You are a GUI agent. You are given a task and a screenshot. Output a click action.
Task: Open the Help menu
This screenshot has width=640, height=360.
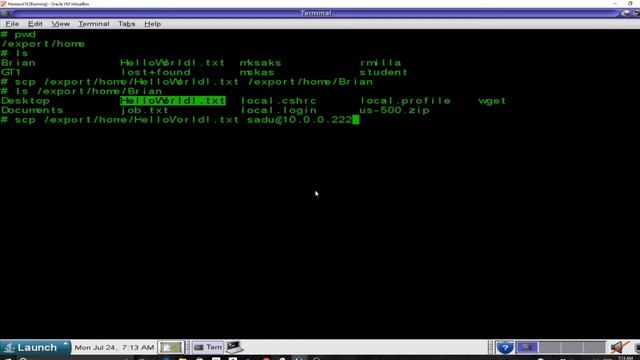(152, 24)
